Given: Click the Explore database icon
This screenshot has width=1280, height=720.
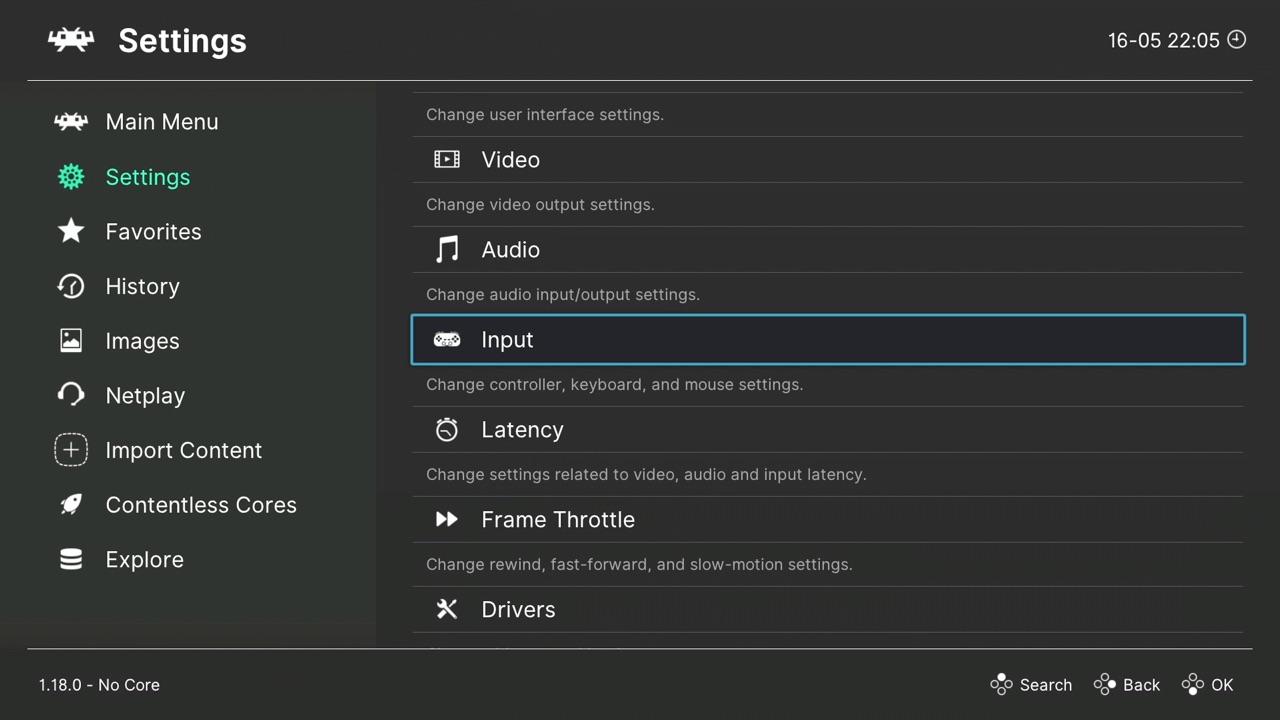Looking at the screenshot, I should [71, 559].
